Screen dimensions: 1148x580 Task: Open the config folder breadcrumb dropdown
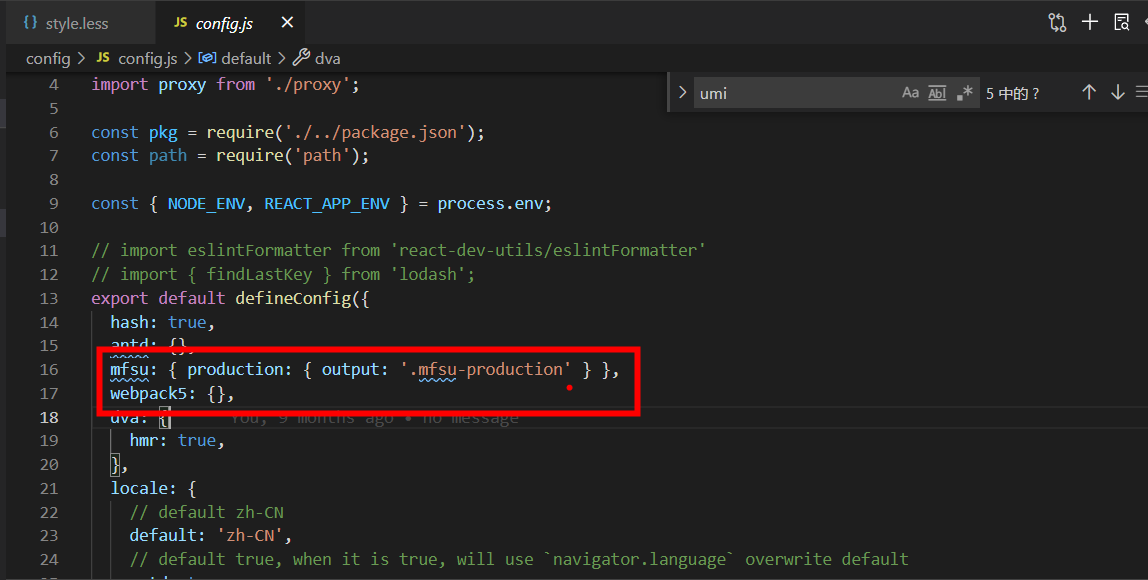[48, 58]
